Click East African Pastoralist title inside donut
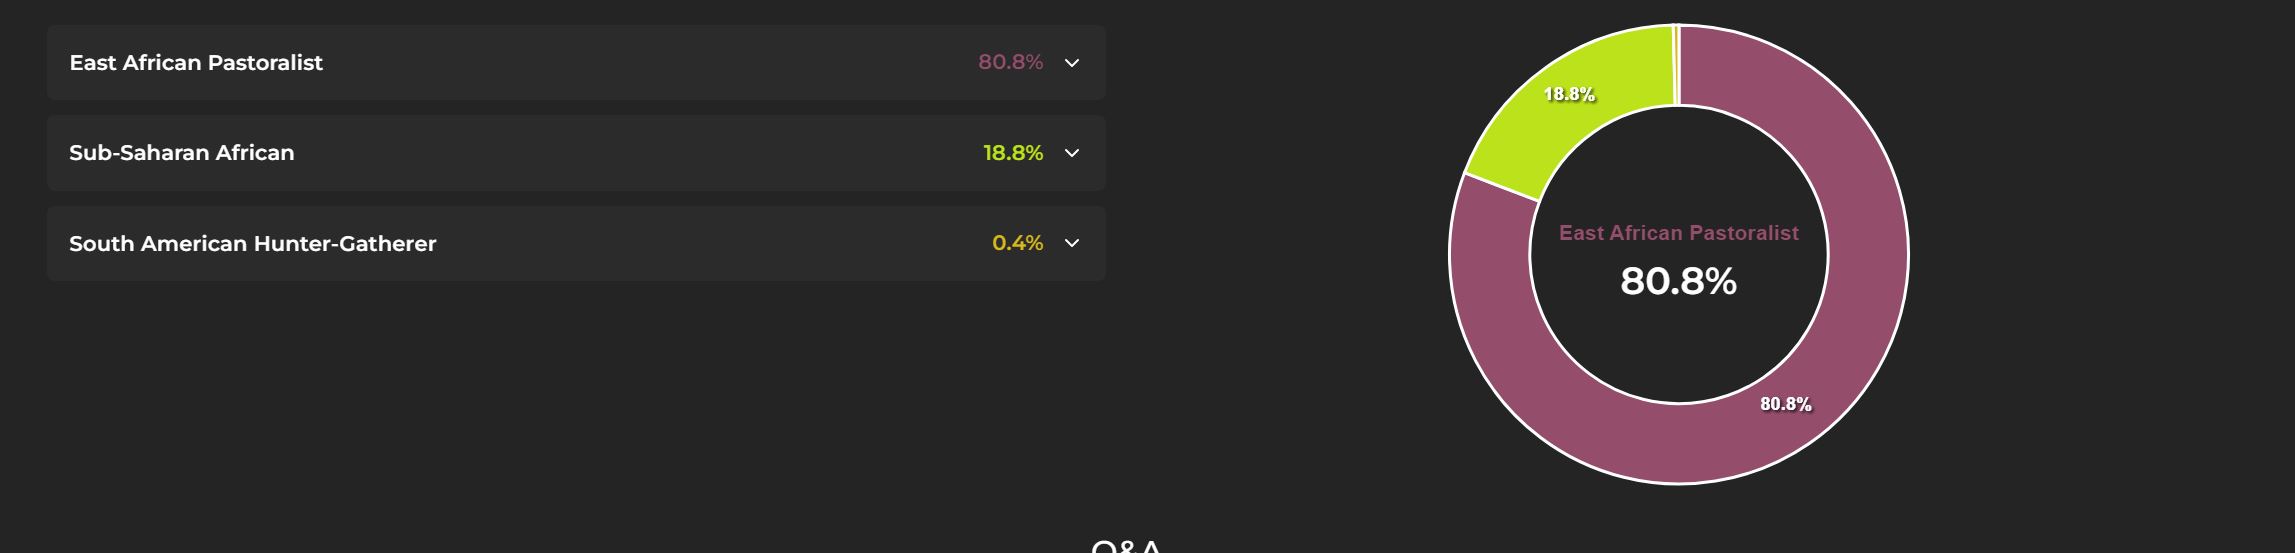This screenshot has height=553, width=2295. [x=1679, y=233]
